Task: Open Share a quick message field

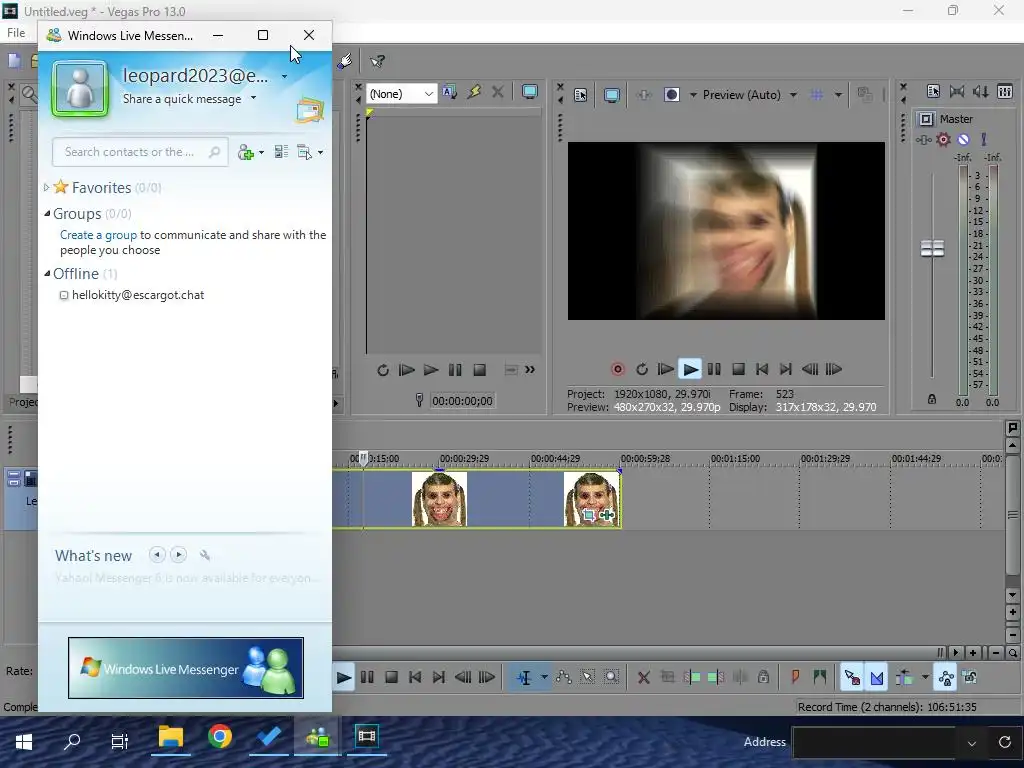Action: pyautogui.click(x=189, y=99)
